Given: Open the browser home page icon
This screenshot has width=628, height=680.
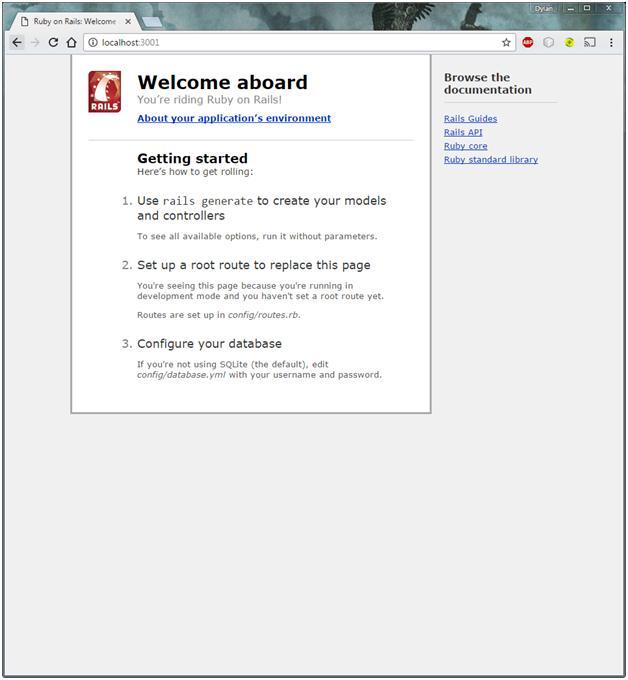Looking at the screenshot, I should [x=72, y=42].
